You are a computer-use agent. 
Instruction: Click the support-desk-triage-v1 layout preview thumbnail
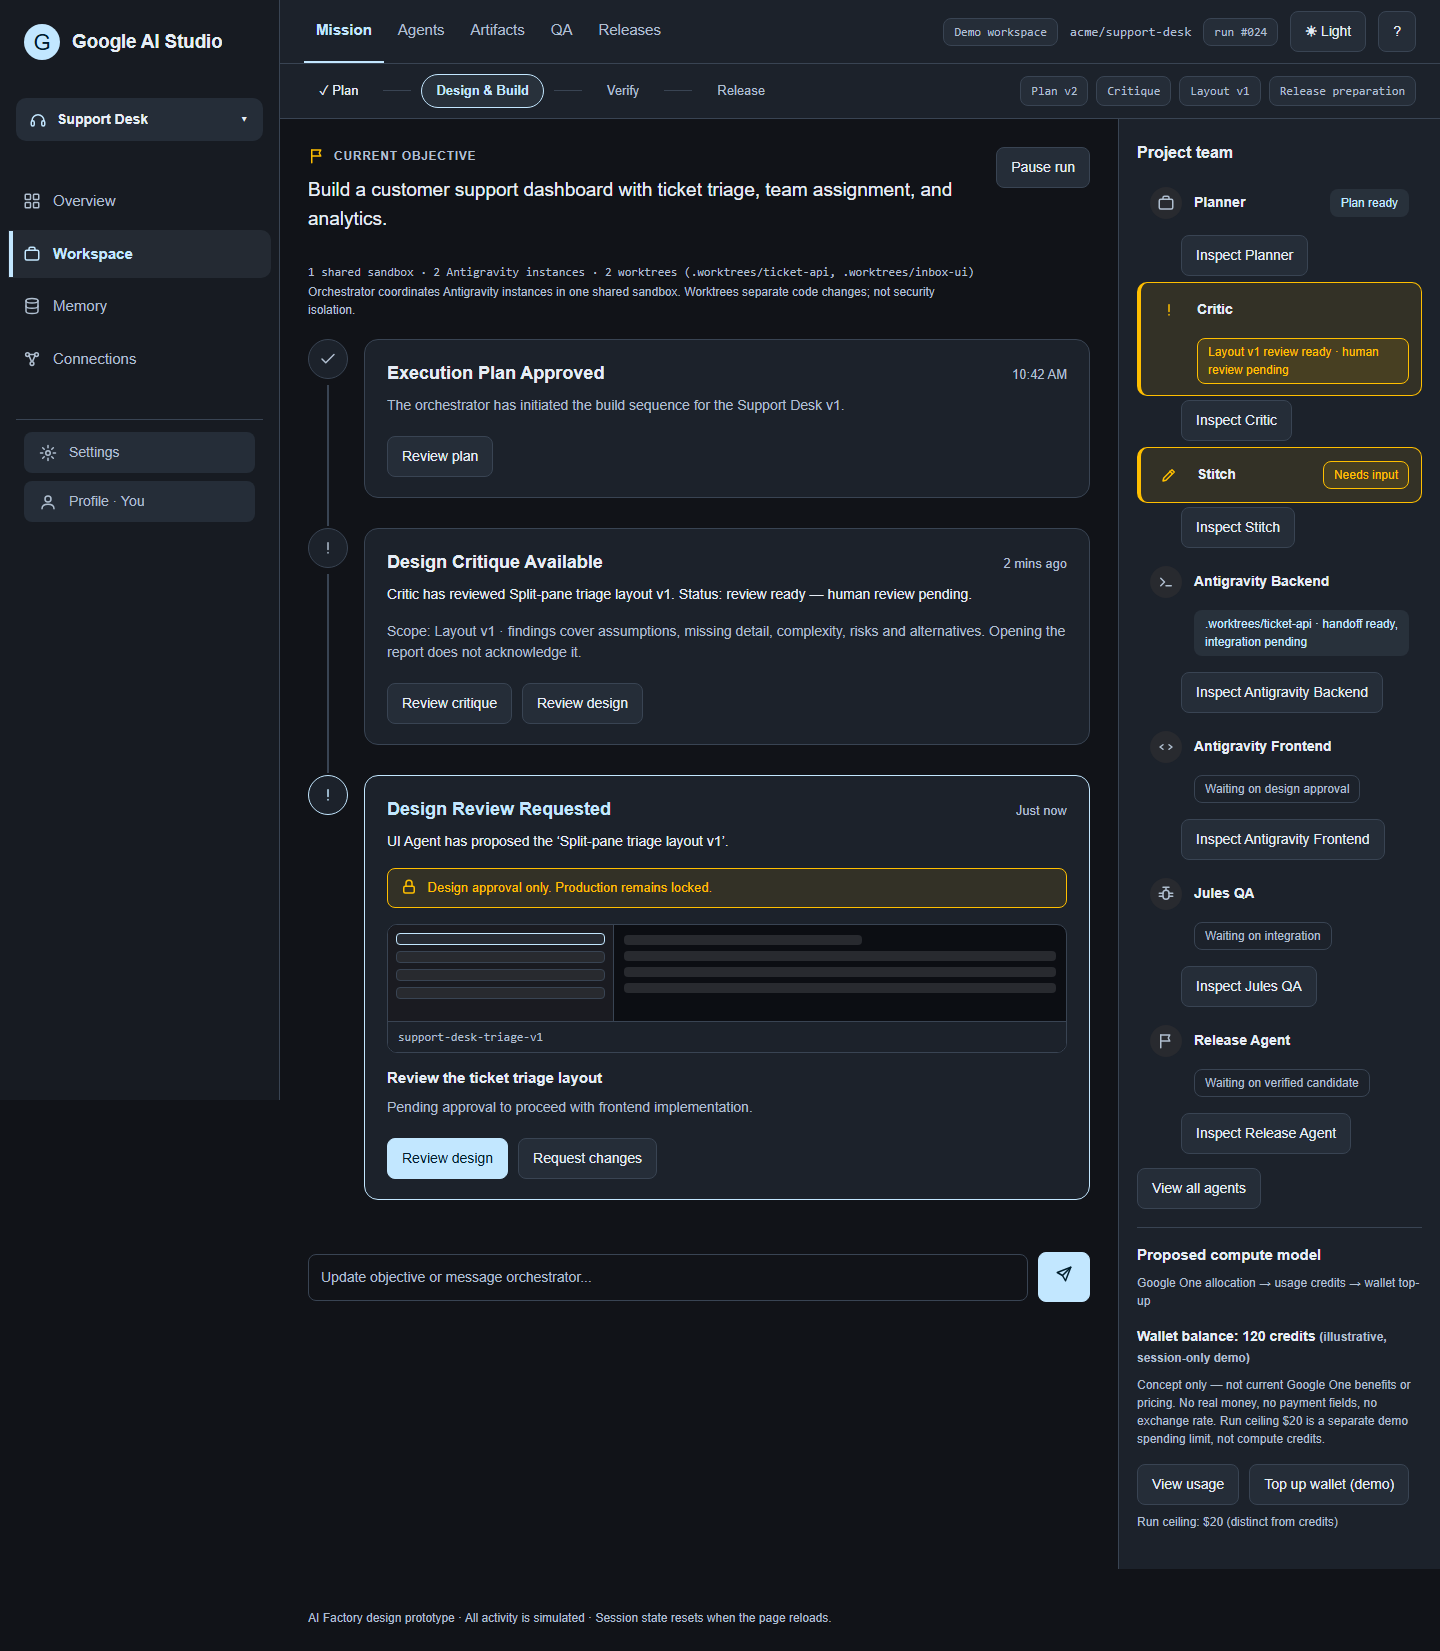click(x=727, y=988)
